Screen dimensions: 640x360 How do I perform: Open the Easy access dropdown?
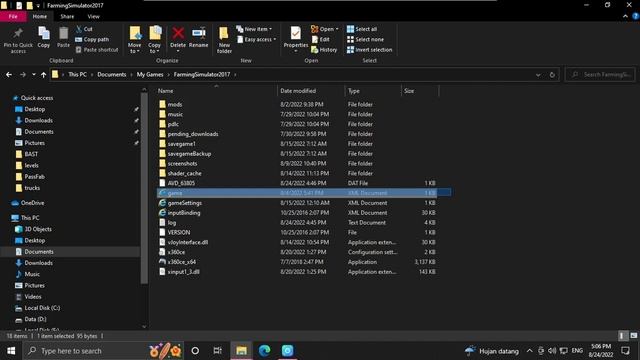pos(257,39)
